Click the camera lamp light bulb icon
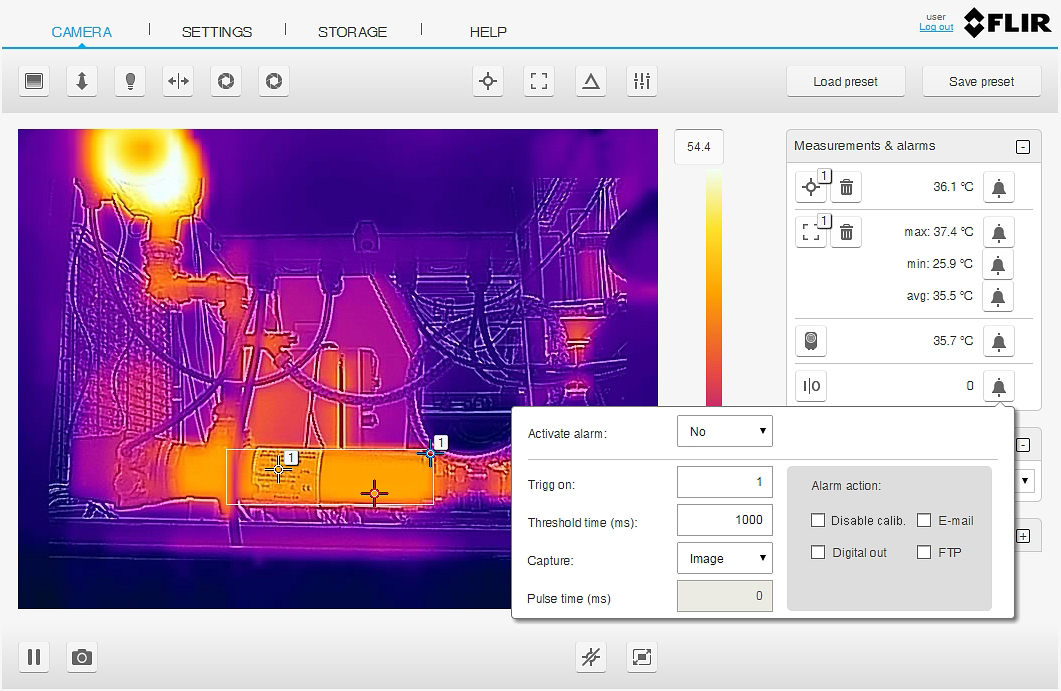The height and width of the screenshot is (691, 1061). tap(130, 82)
